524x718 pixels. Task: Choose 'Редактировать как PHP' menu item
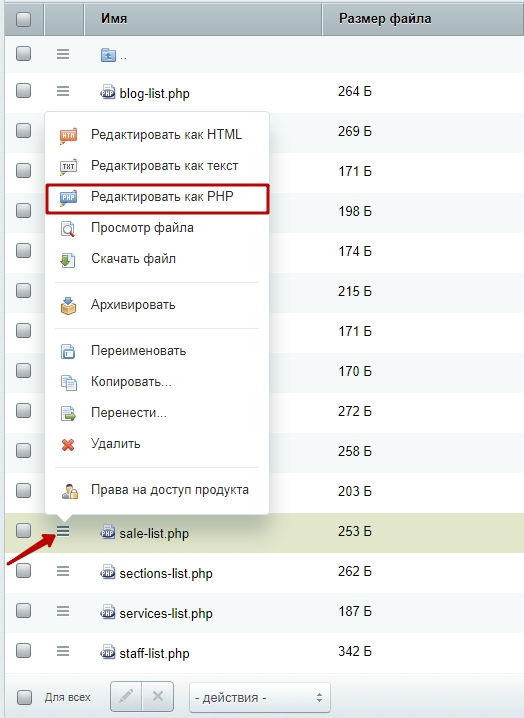point(157,199)
